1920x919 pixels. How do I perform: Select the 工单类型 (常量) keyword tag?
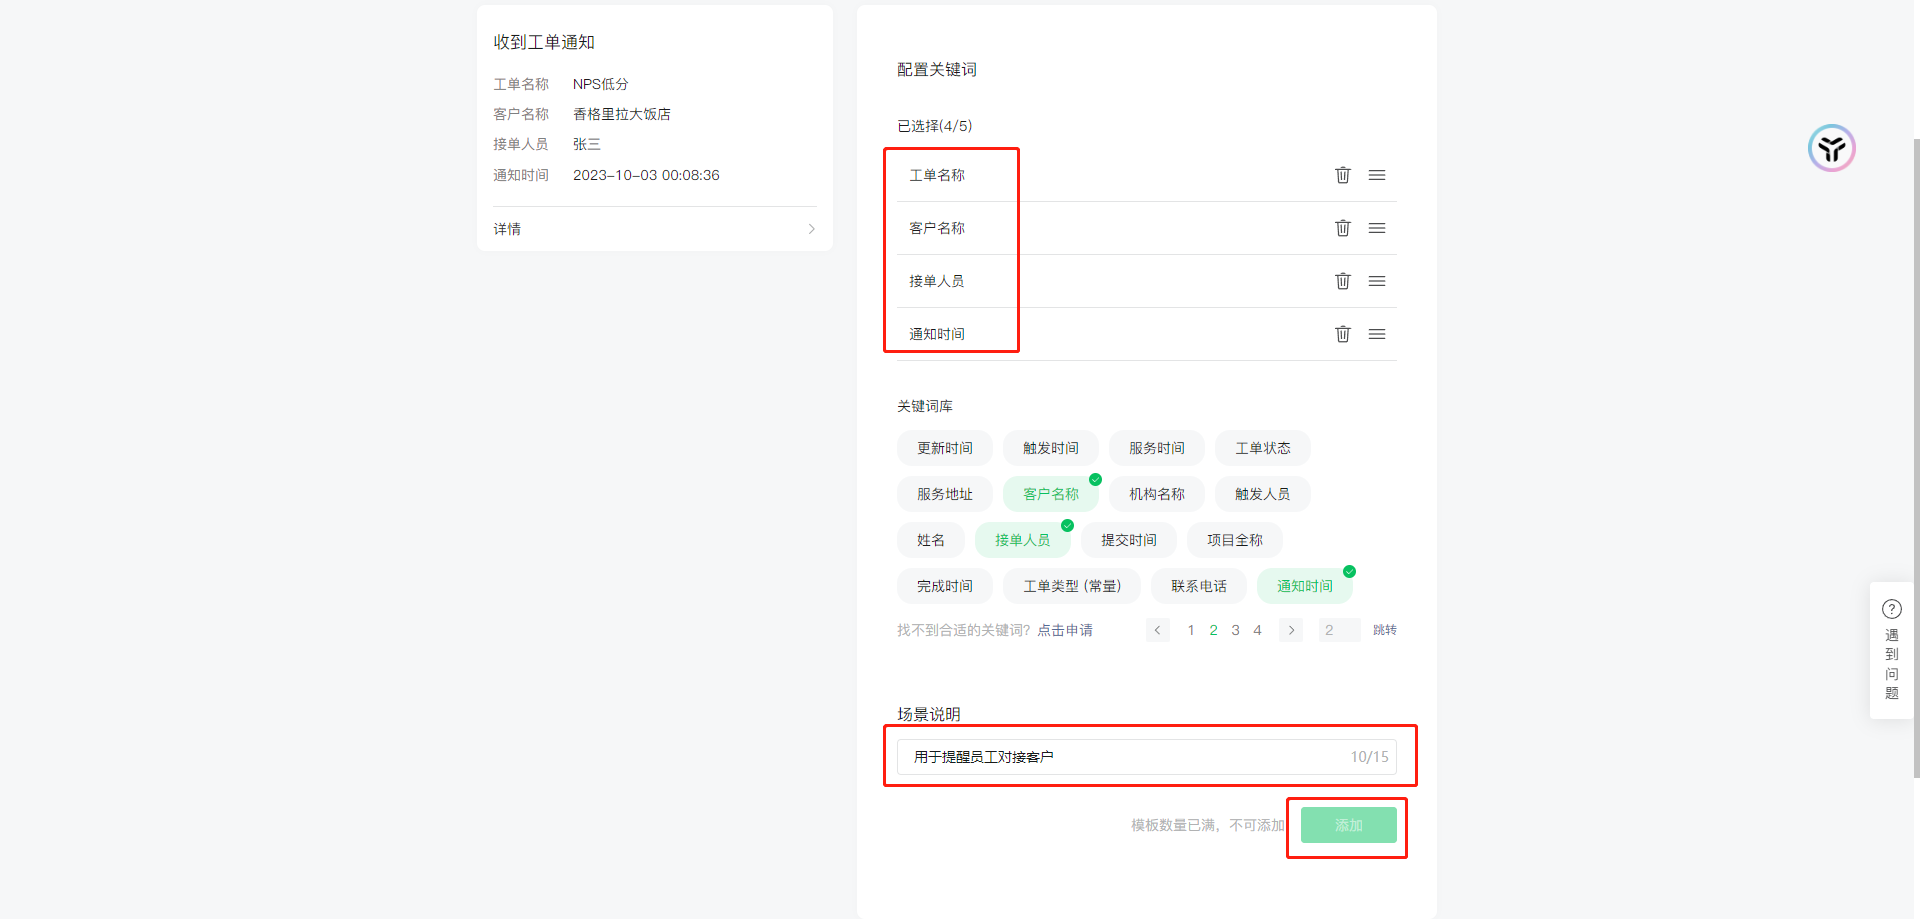[1072, 586]
